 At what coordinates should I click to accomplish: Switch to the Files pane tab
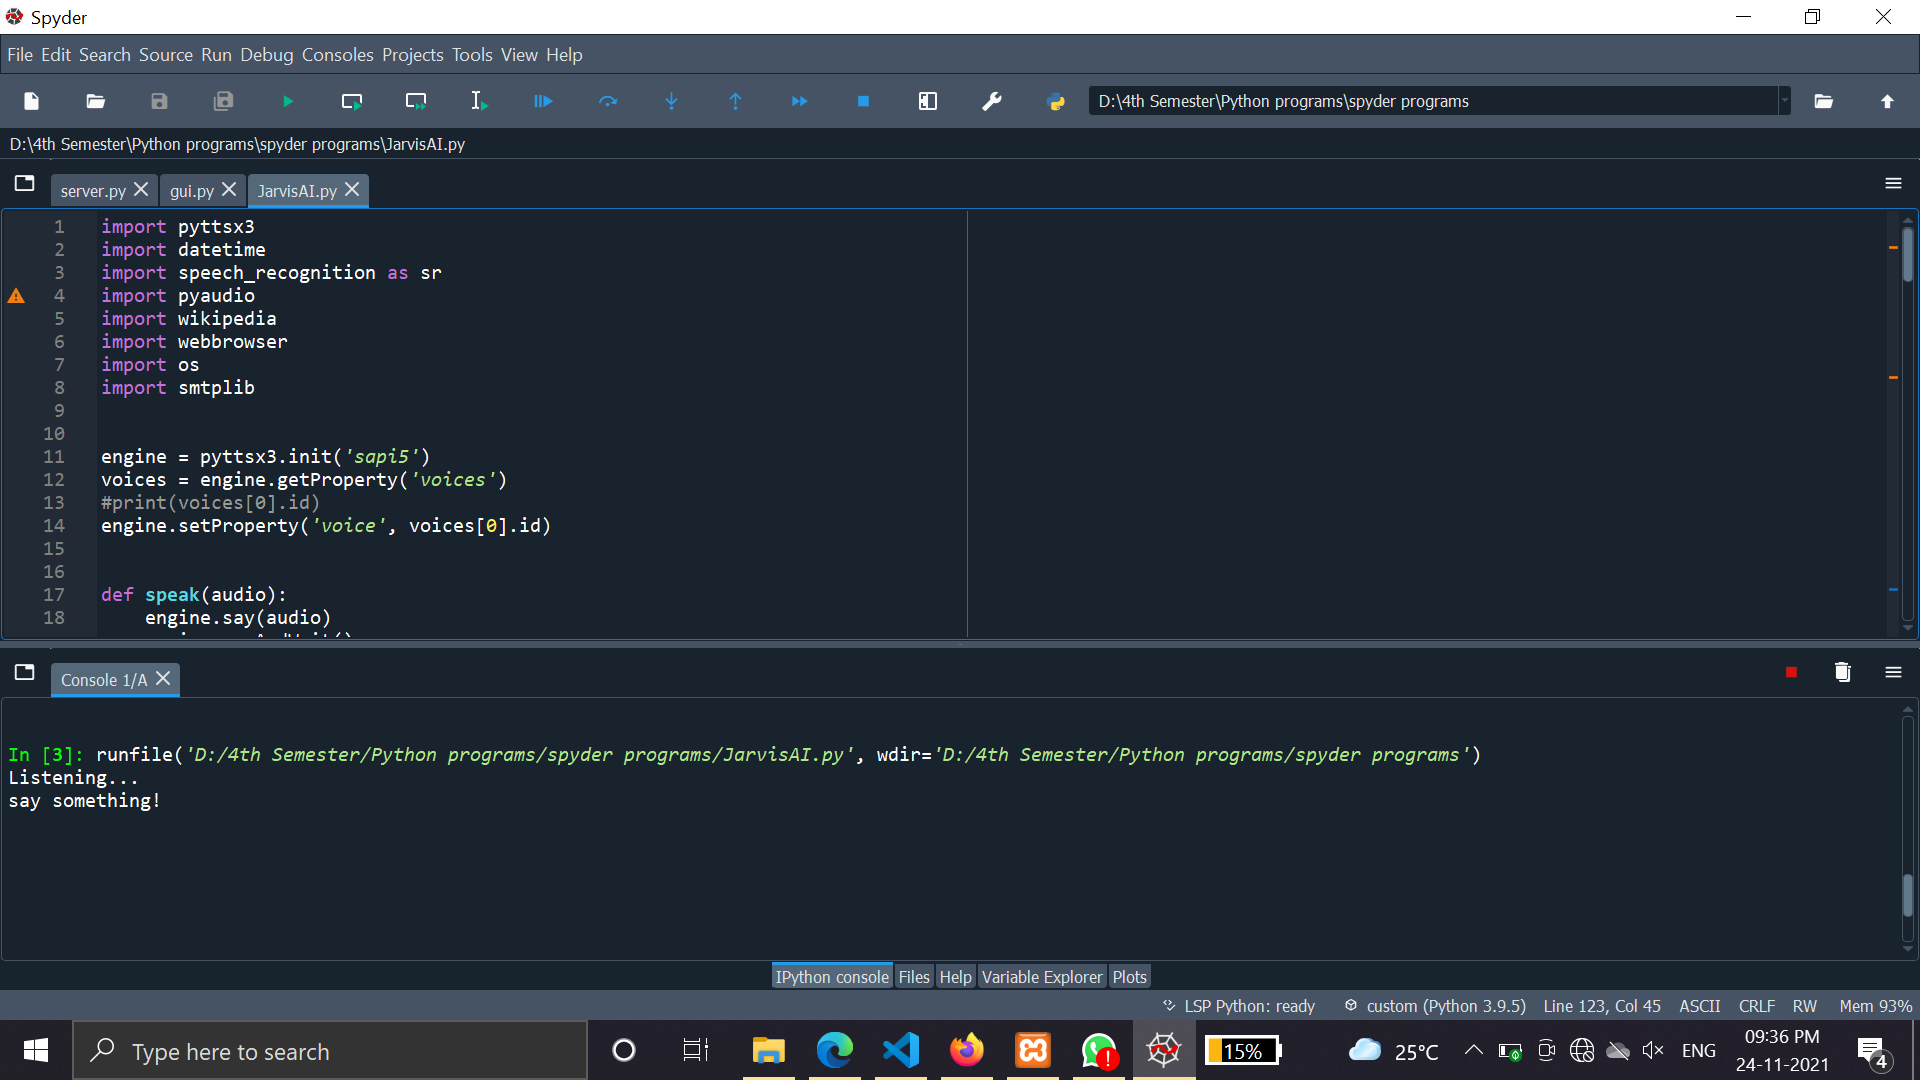[914, 977]
